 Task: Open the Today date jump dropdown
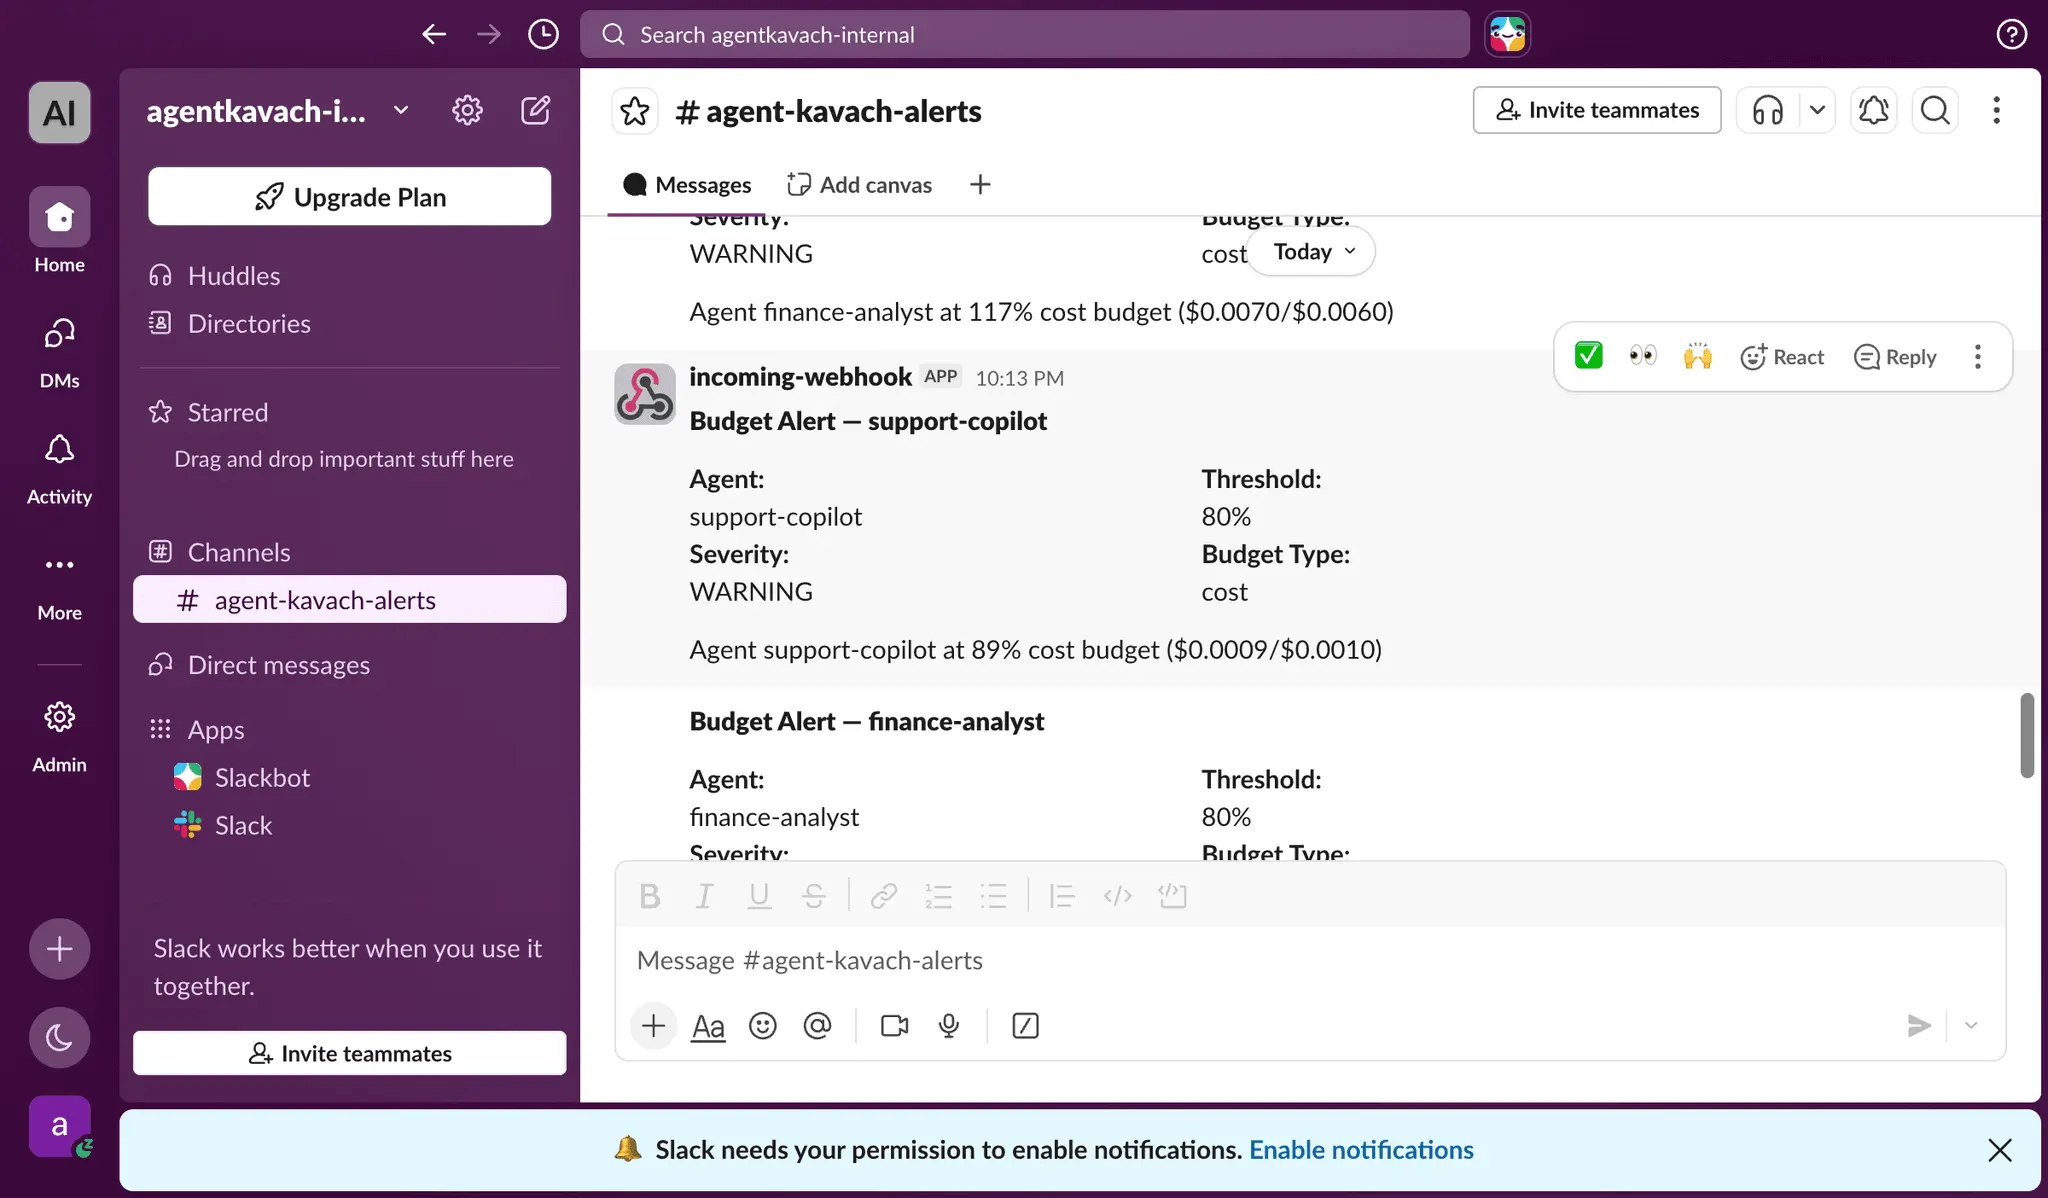[1313, 251]
